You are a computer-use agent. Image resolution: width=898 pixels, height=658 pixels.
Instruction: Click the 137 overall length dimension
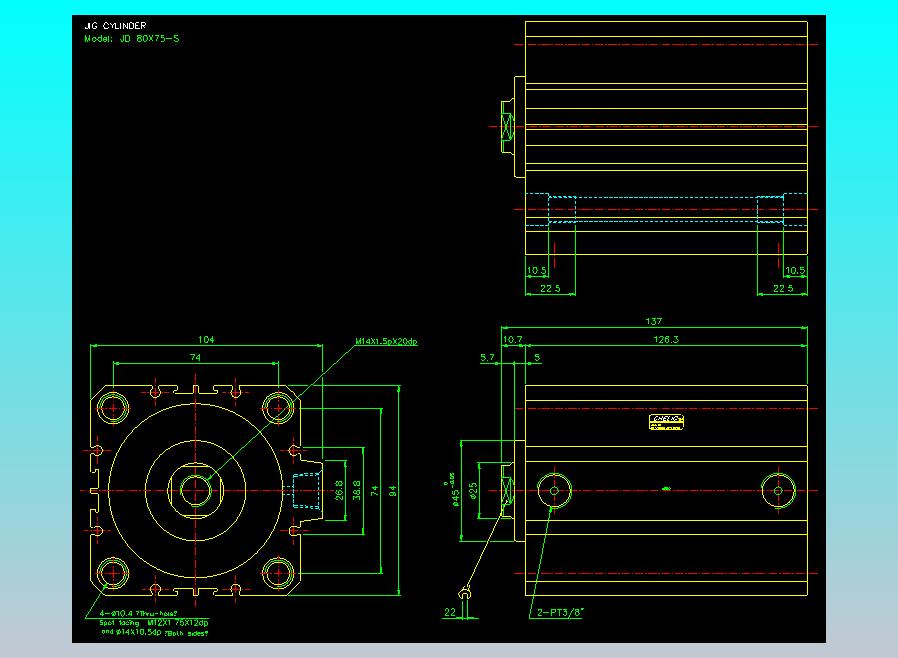tap(655, 322)
